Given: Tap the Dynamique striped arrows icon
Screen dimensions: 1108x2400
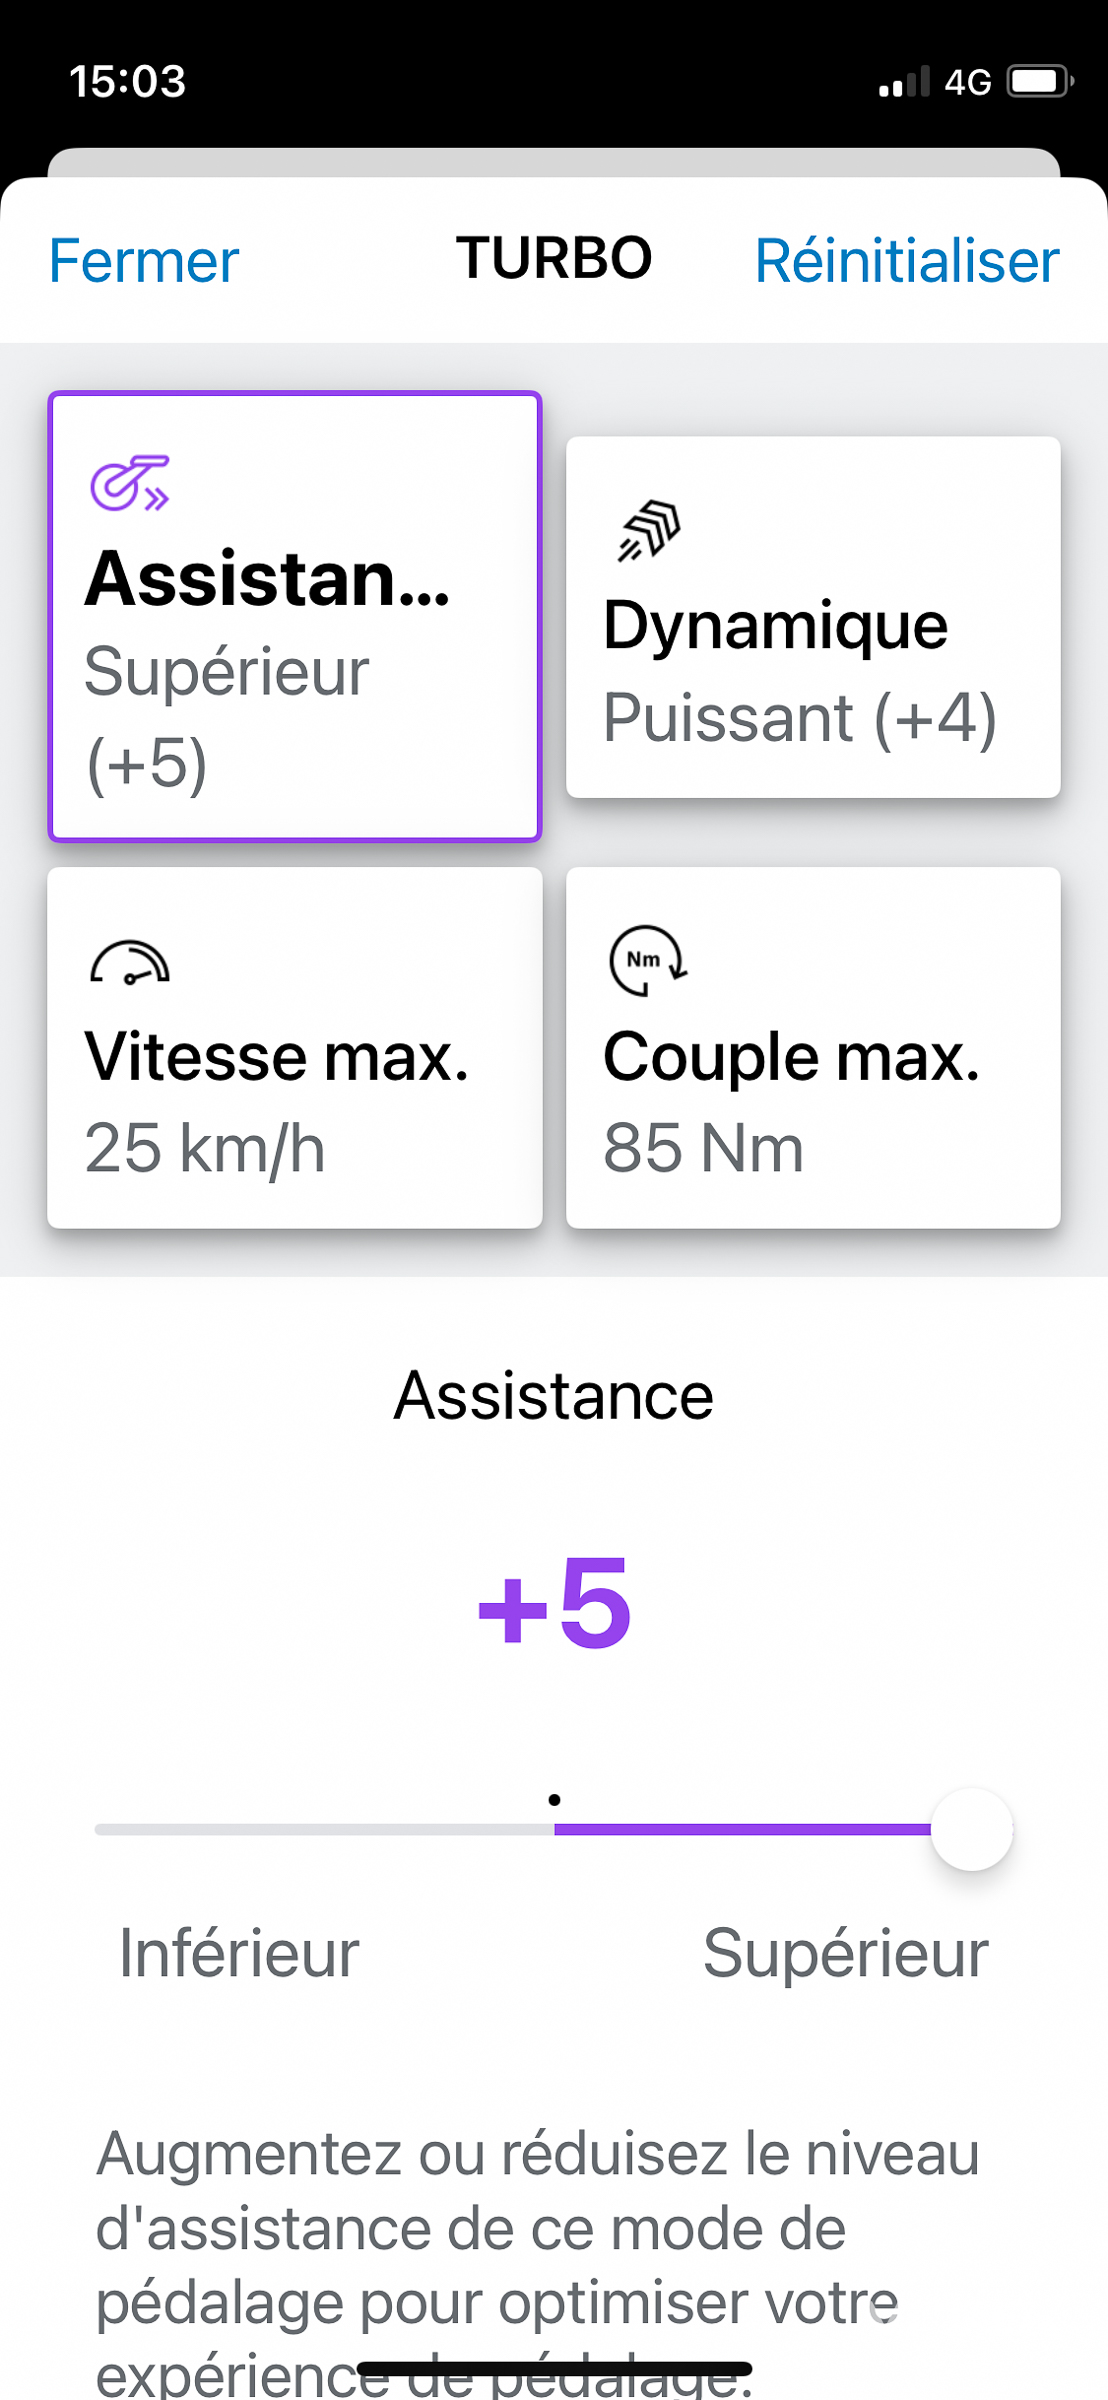Looking at the screenshot, I should [x=649, y=530].
